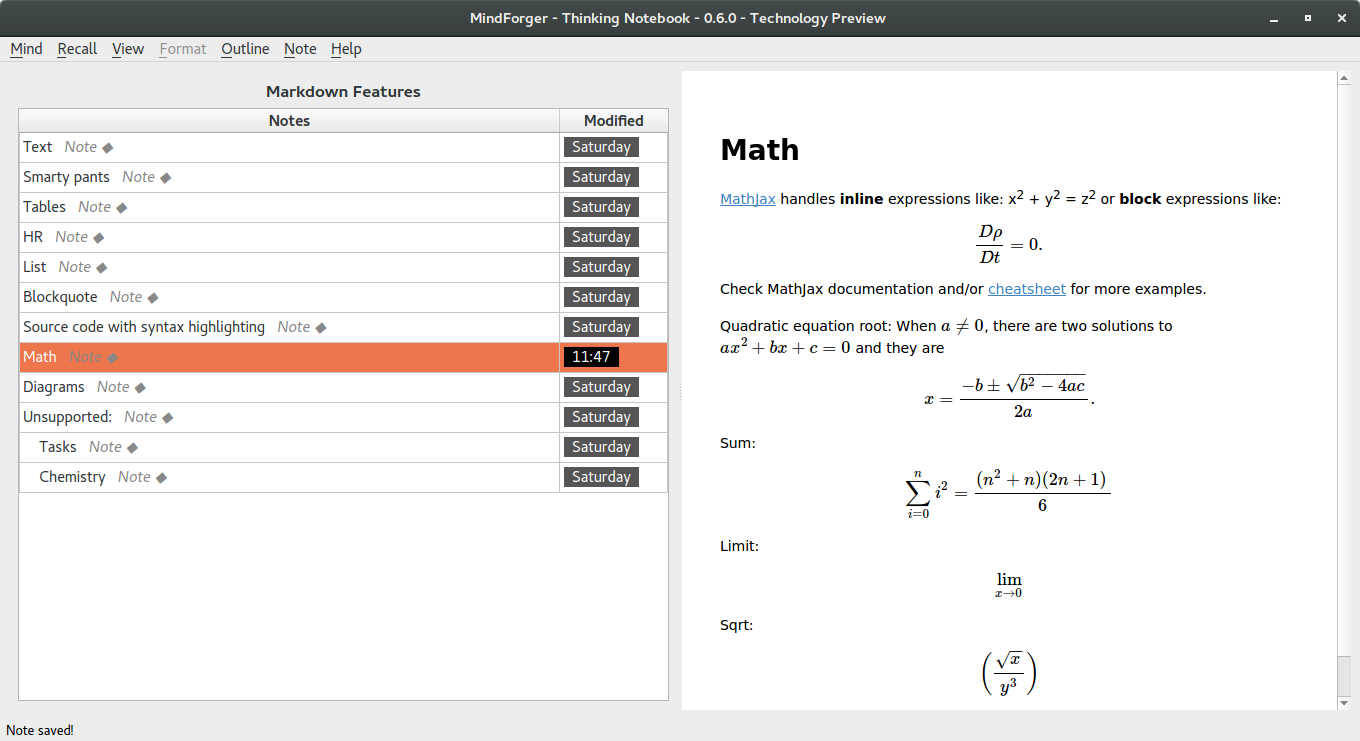Click the diamond icon on Smarty pants row

[x=166, y=178]
